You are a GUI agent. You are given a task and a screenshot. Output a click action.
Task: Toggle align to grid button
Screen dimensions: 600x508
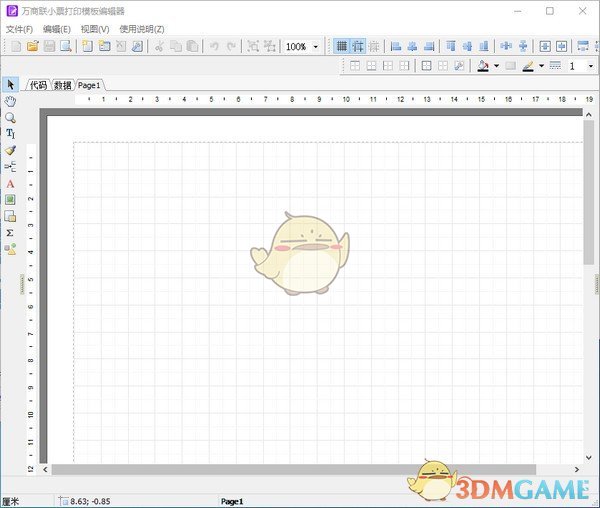(x=357, y=47)
